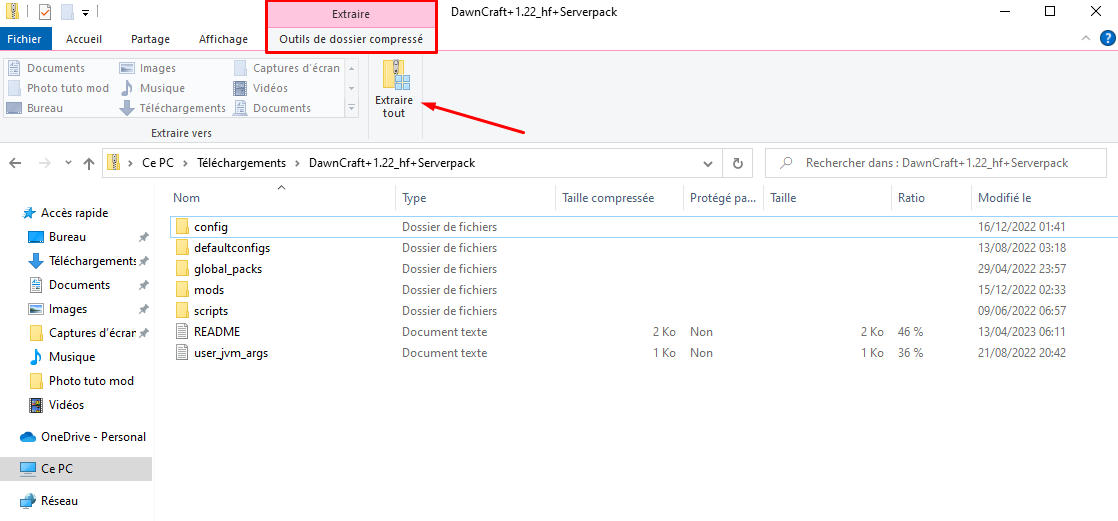Image resolution: width=1118 pixels, height=521 pixels.
Task: Expand the extraction destinations gallery
Action: pyautogui.click(x=351, y=108)
